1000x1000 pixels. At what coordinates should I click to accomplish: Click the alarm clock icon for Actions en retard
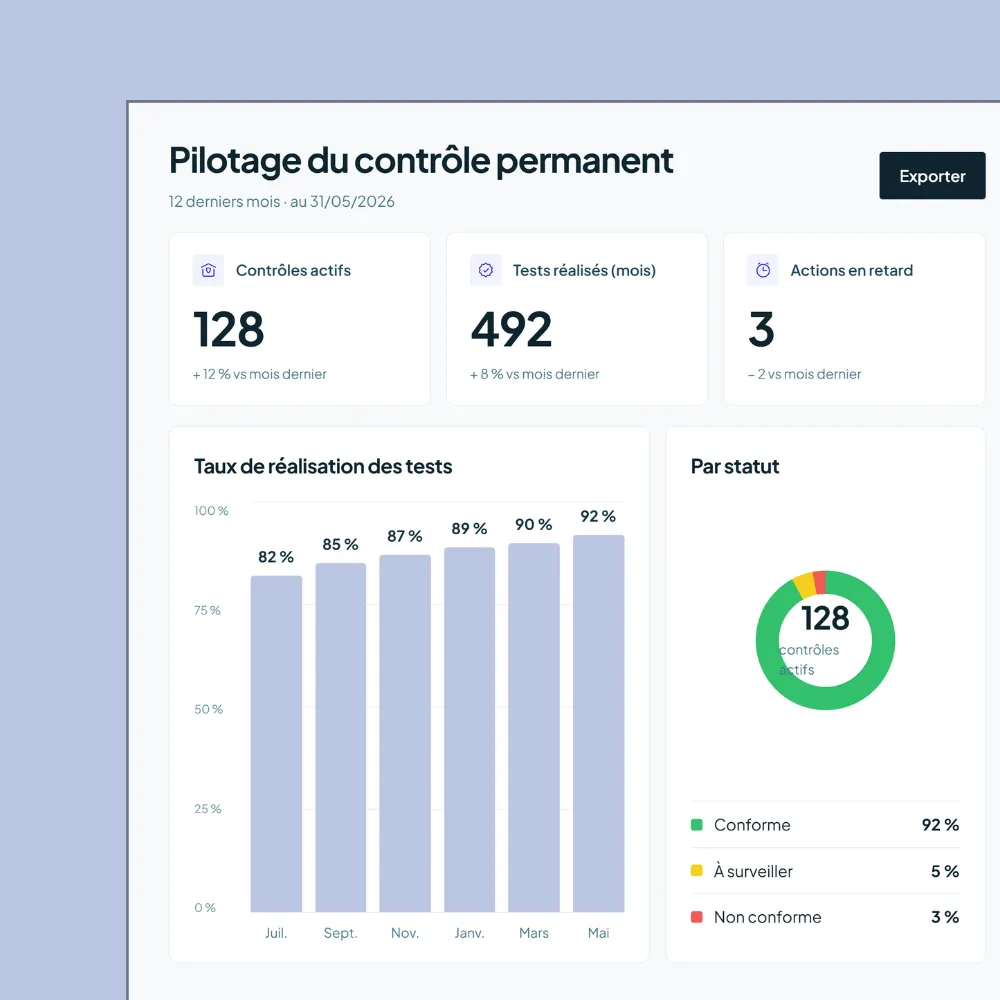click(763, 270)
